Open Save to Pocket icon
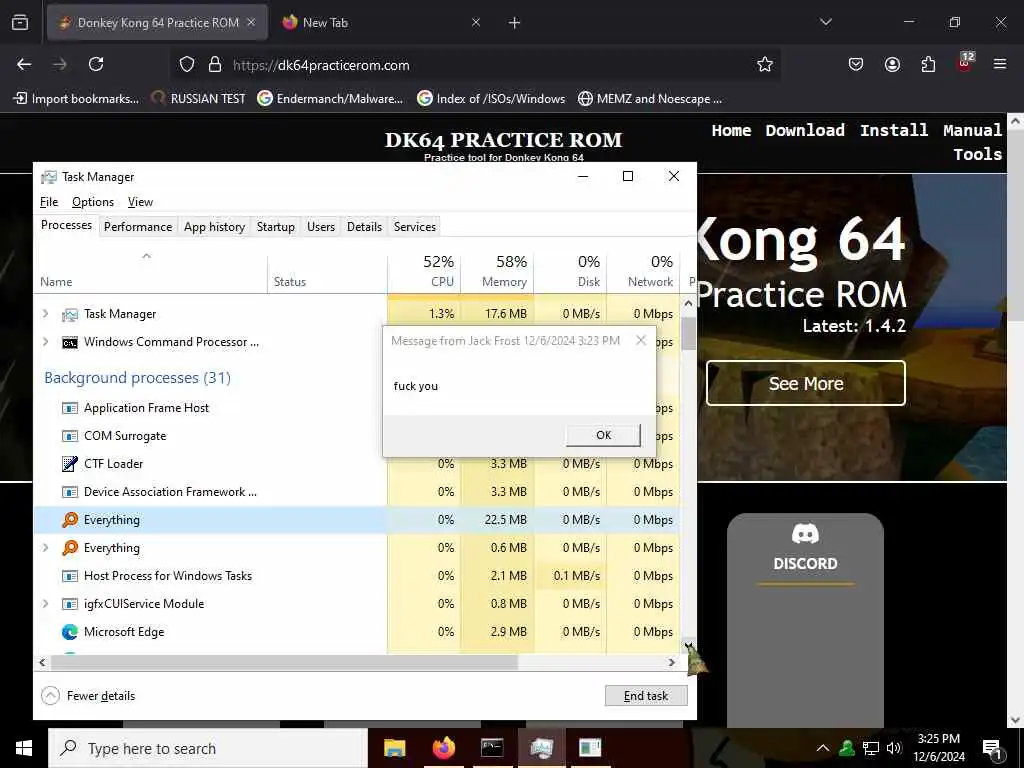 pyautogui.click(x=856, y=65)
